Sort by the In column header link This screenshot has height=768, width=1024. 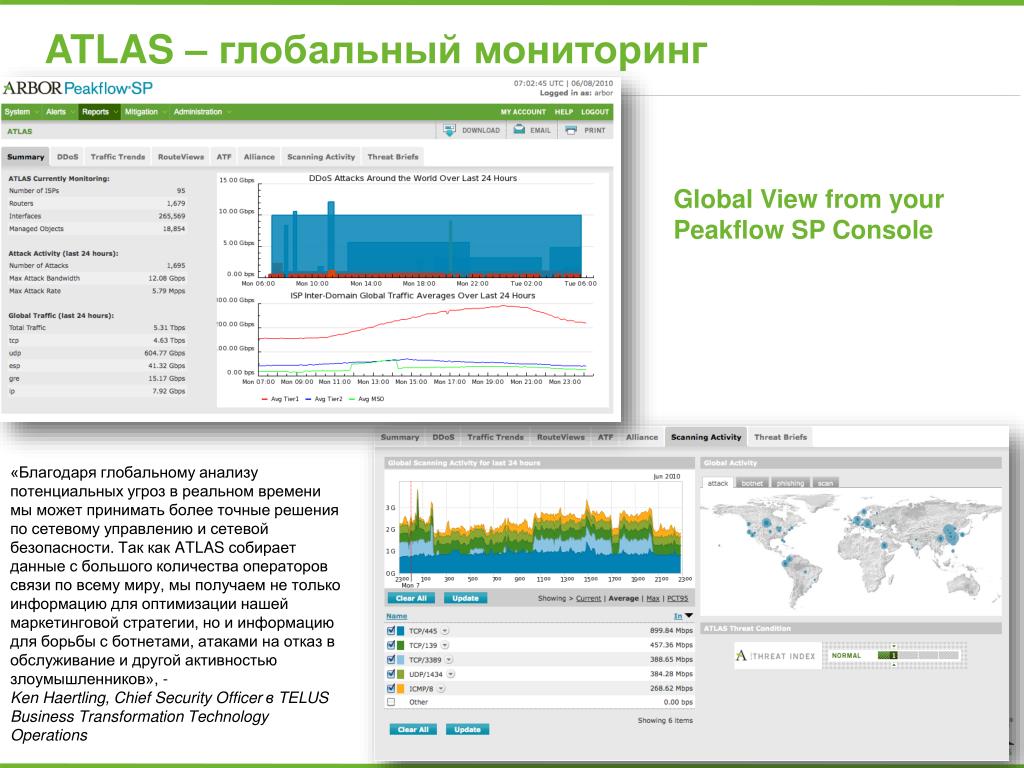(678, 616)
